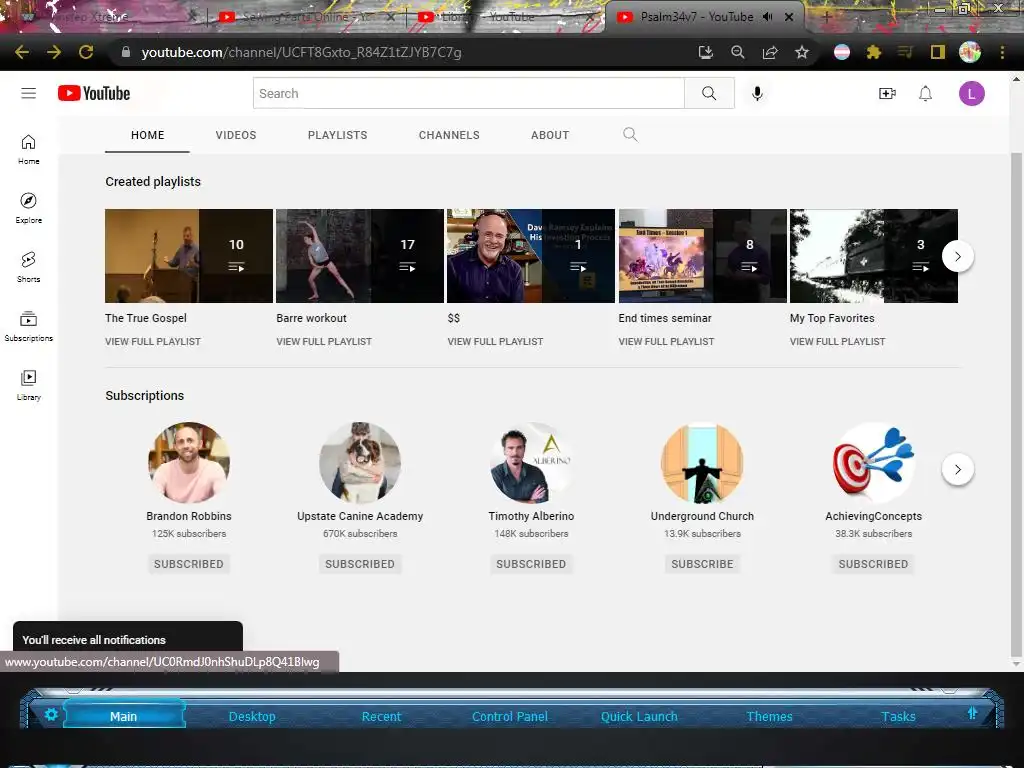Open the Themes launcher tab
The width and height of the screenshot is (1024, 768).
[x=769, y=716]
